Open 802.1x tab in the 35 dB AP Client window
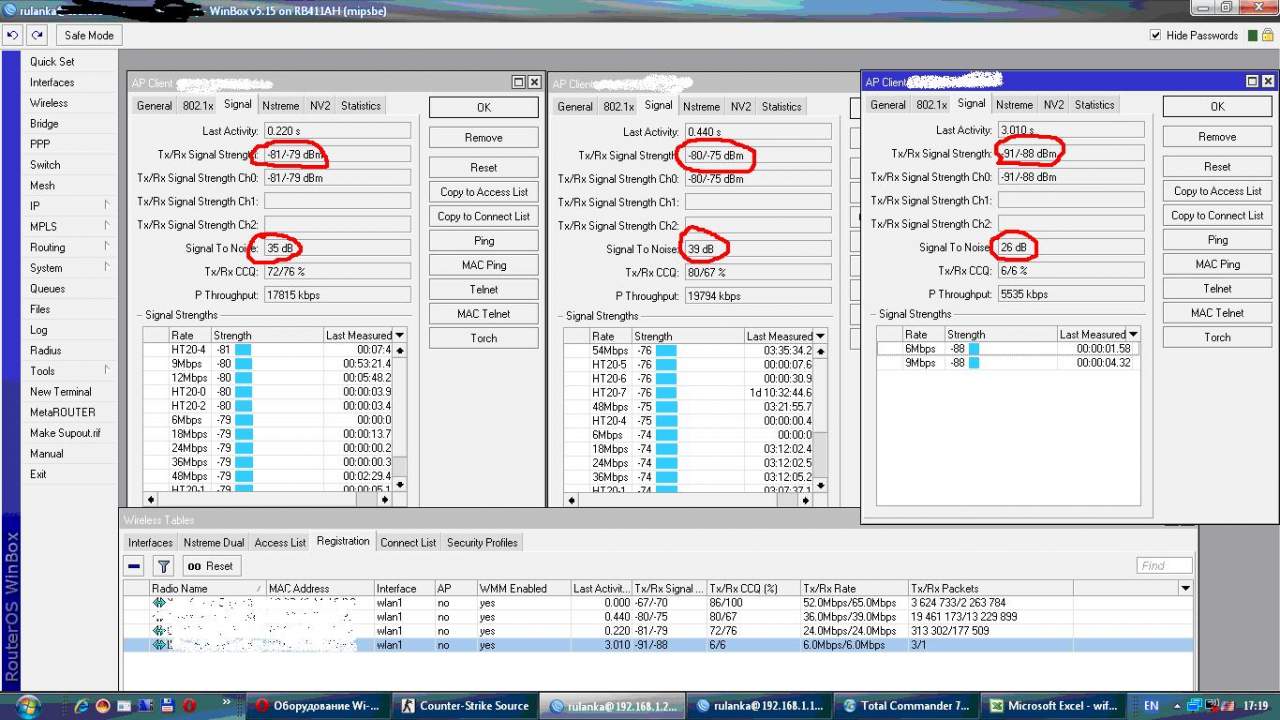 pos(198,106)
